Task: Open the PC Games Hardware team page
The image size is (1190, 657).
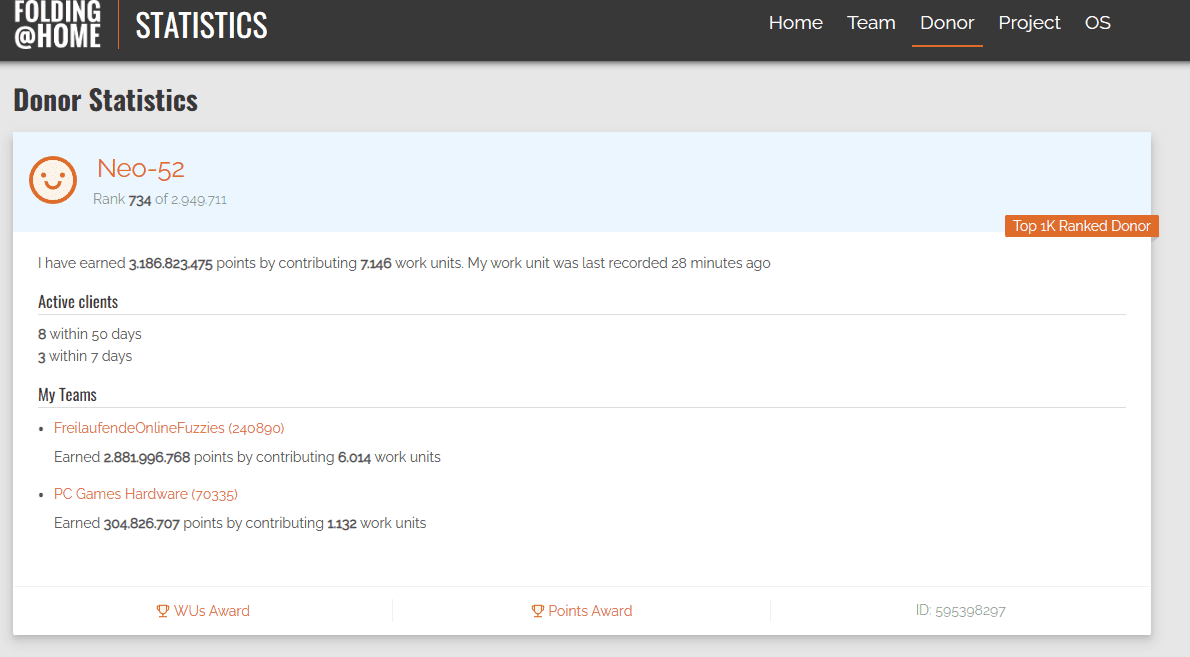Action: point(146,494)
